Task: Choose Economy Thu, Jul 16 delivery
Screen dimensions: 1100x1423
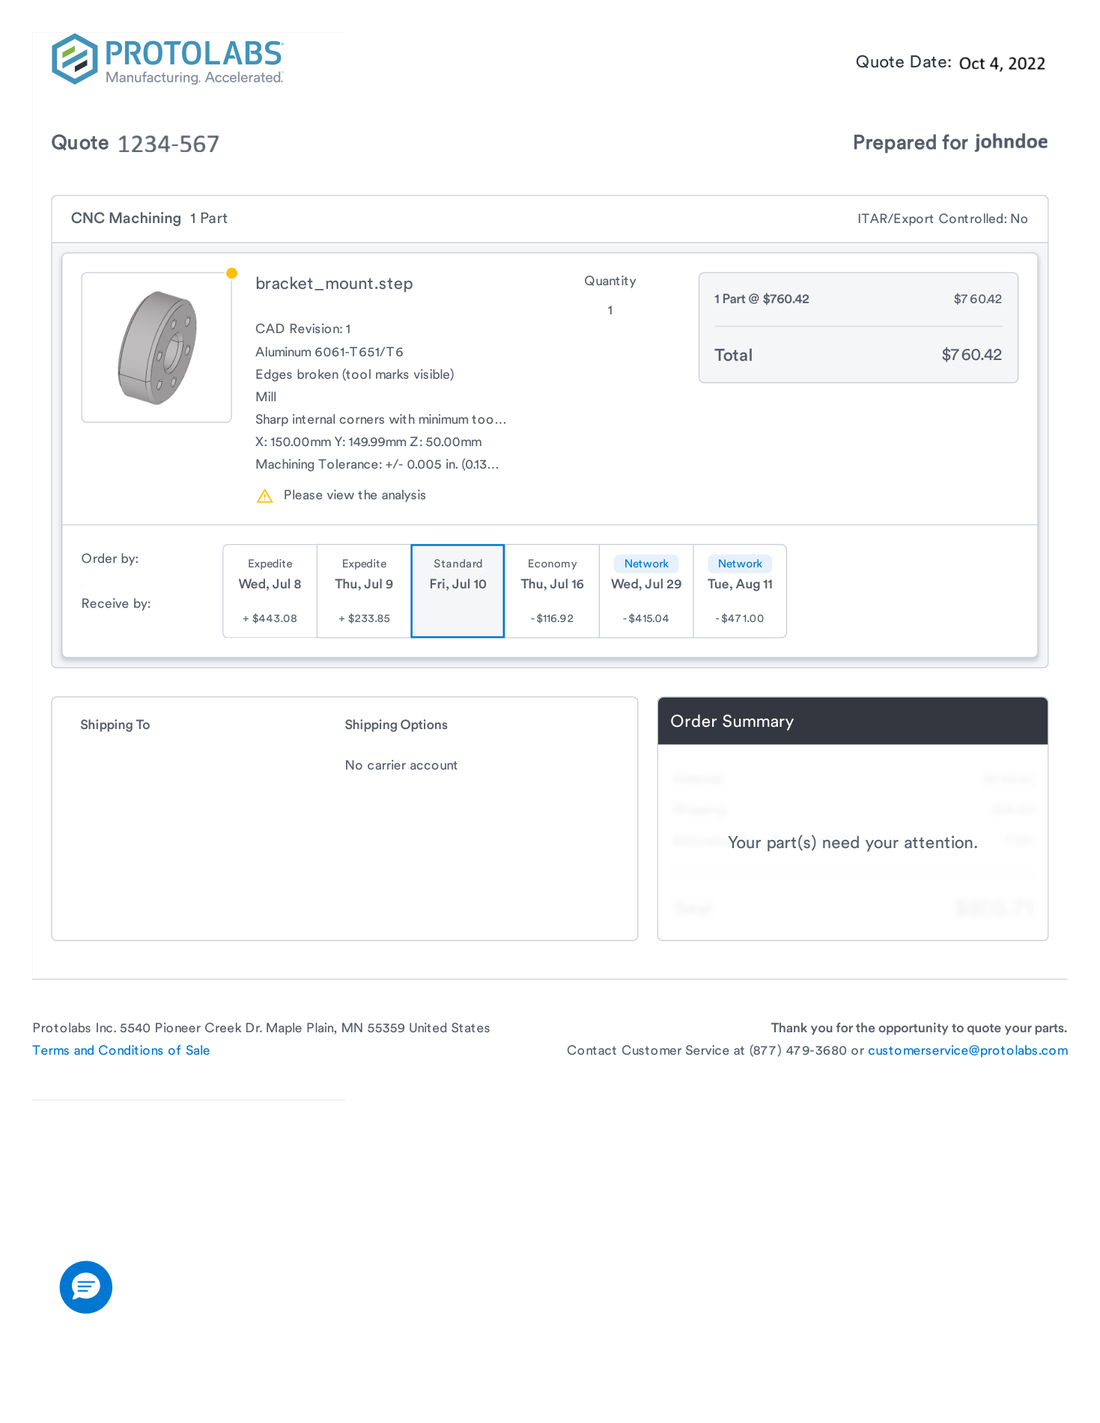Action: point(552,591)
